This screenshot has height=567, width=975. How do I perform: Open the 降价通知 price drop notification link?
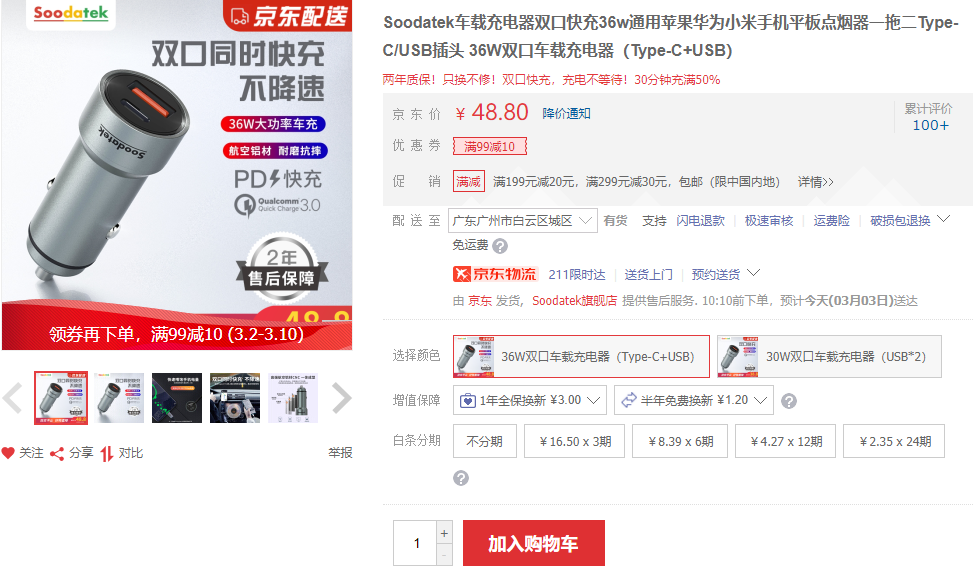(x=566, y=114)
